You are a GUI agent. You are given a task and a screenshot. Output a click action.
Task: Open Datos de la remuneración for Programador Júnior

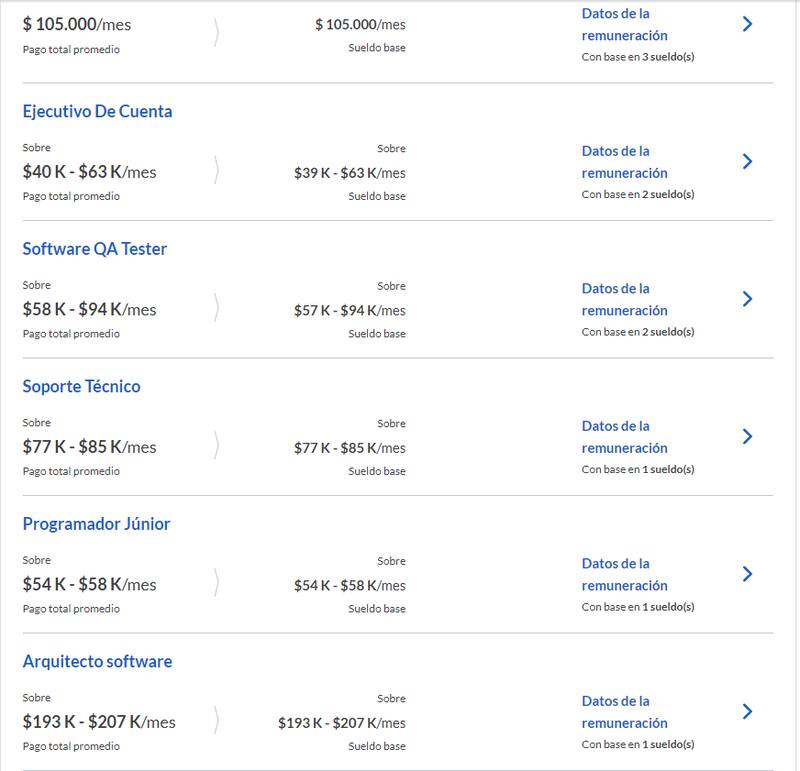[624, 574]
